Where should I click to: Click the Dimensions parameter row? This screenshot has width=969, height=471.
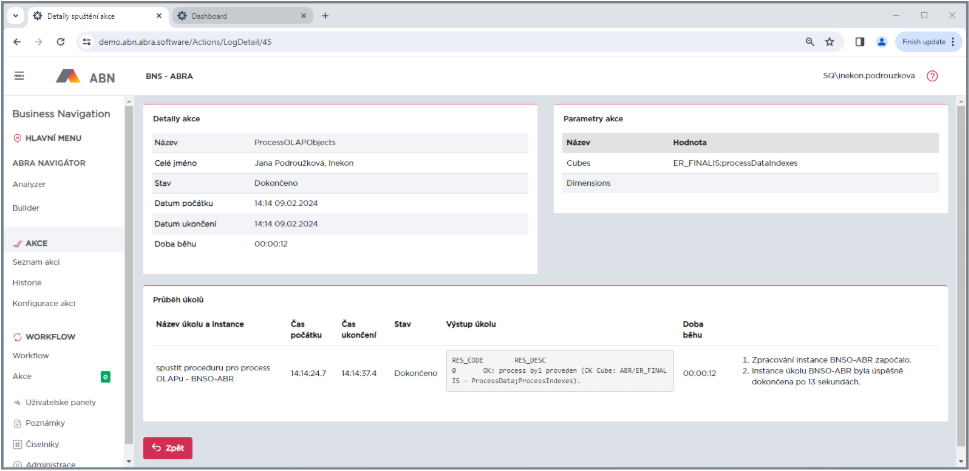pos(750,183)
